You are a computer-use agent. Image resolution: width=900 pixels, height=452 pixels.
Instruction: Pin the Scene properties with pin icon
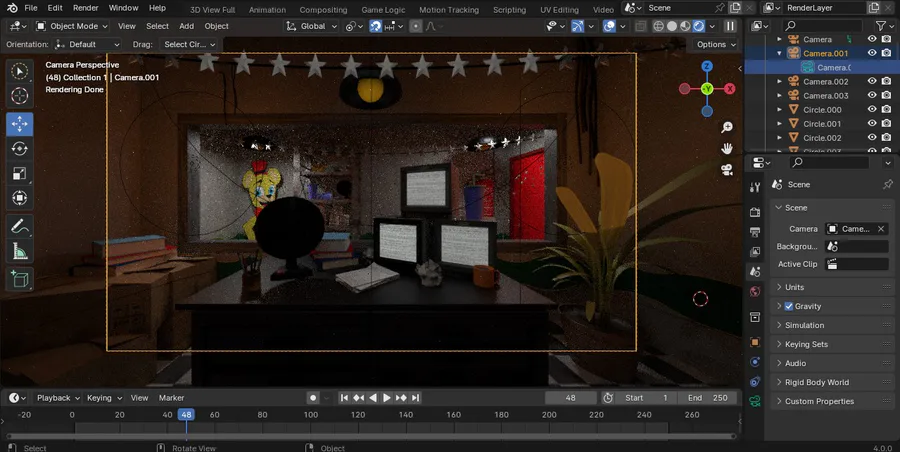pyautogui.click(x=887, y=184)
